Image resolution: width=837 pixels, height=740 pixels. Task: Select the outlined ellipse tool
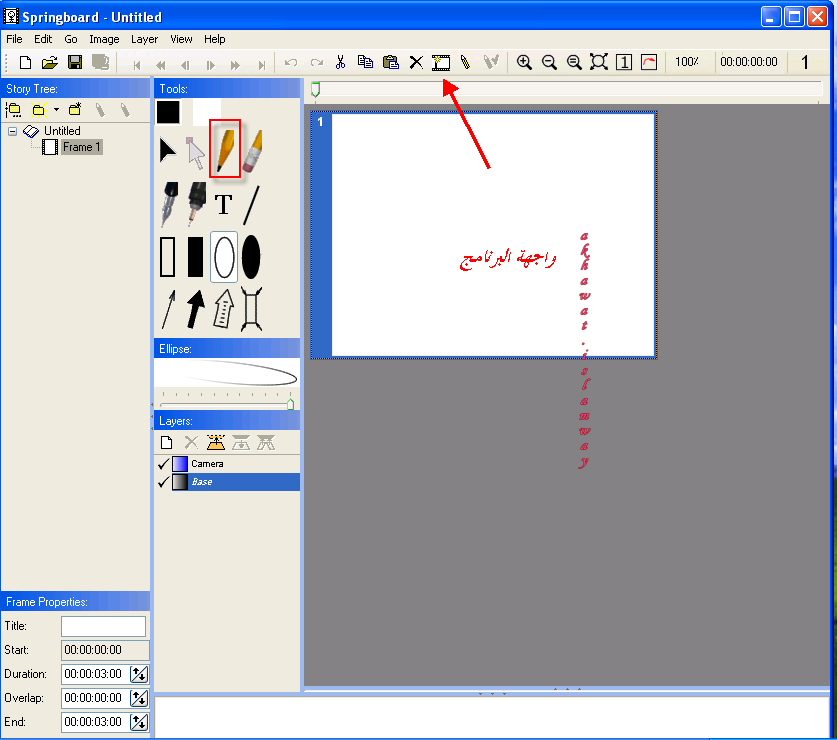pos(224,257)
